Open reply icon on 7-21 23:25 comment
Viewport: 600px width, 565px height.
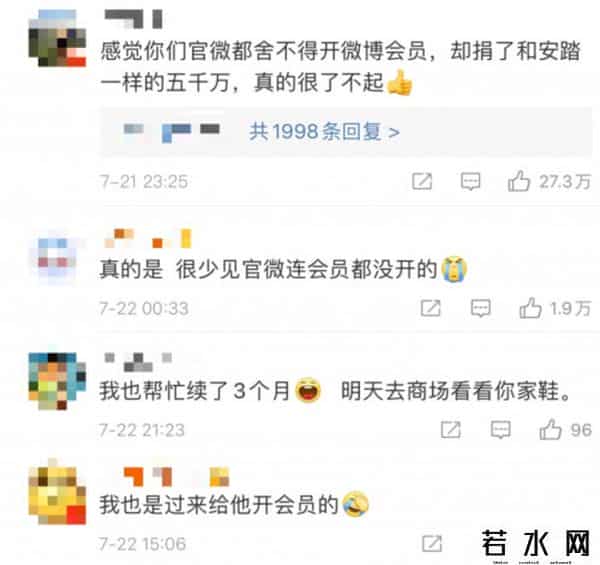[470, 181]
